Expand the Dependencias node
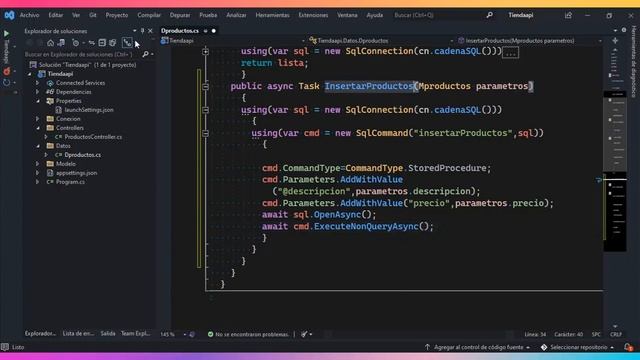The width and height of the screenshot is (640, 360). pos(38,92)
